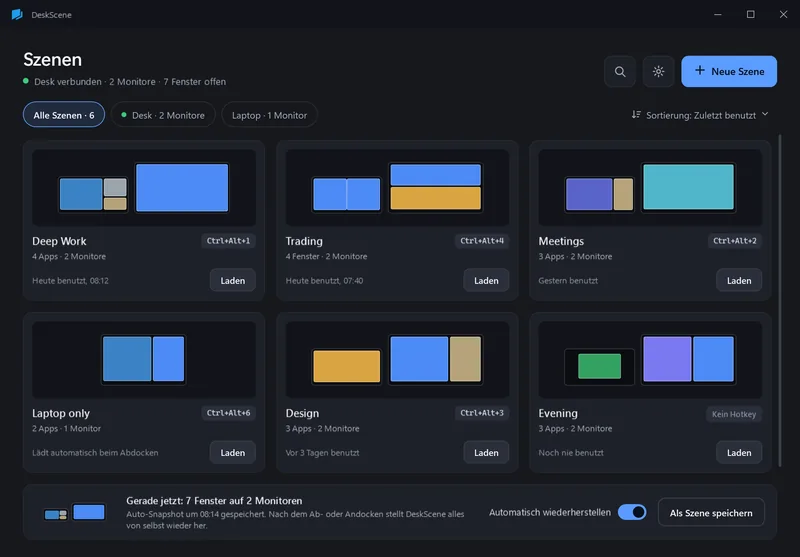Click Neue Szene button
Screen dimensions: 800x557
point(729,71)
